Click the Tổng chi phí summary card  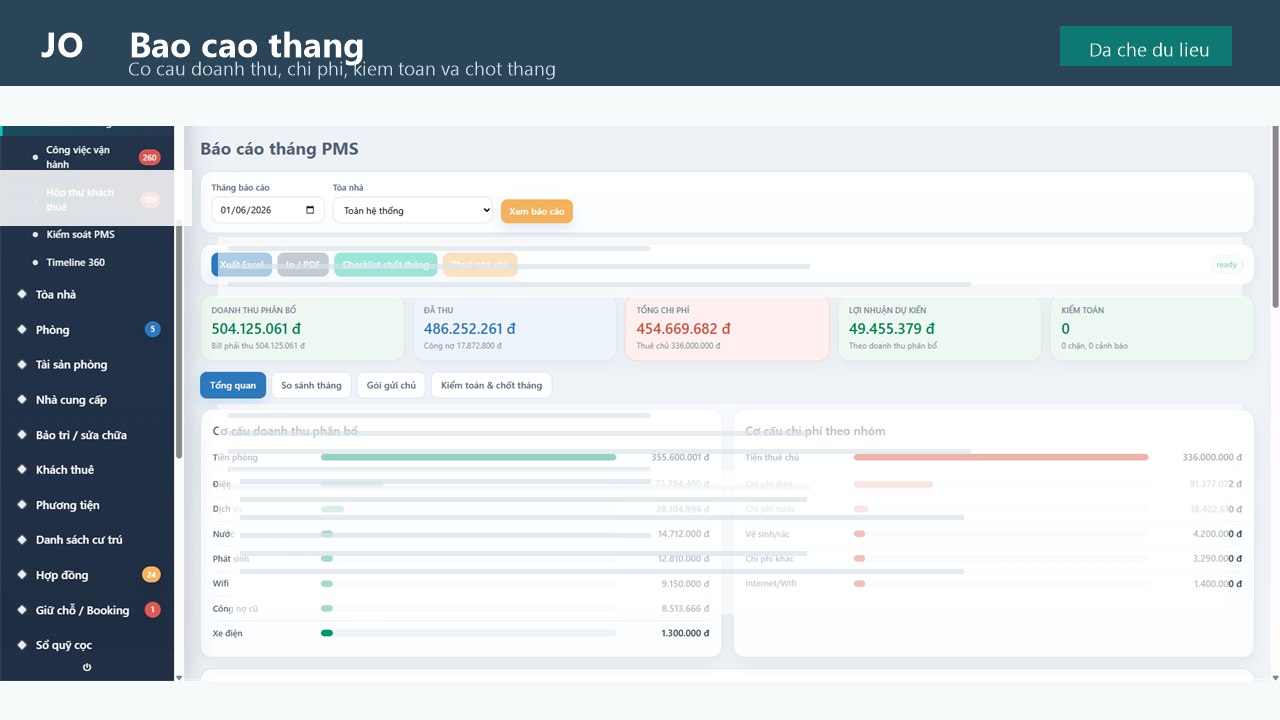point(727,328)
